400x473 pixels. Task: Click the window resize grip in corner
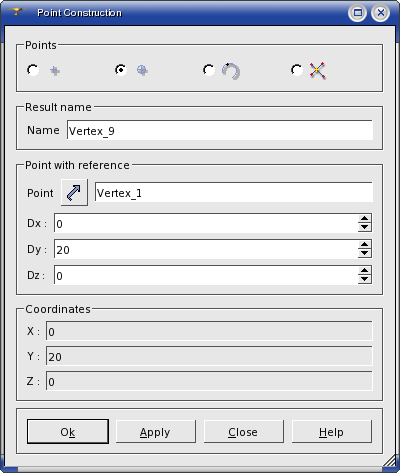tap(389, 462)
